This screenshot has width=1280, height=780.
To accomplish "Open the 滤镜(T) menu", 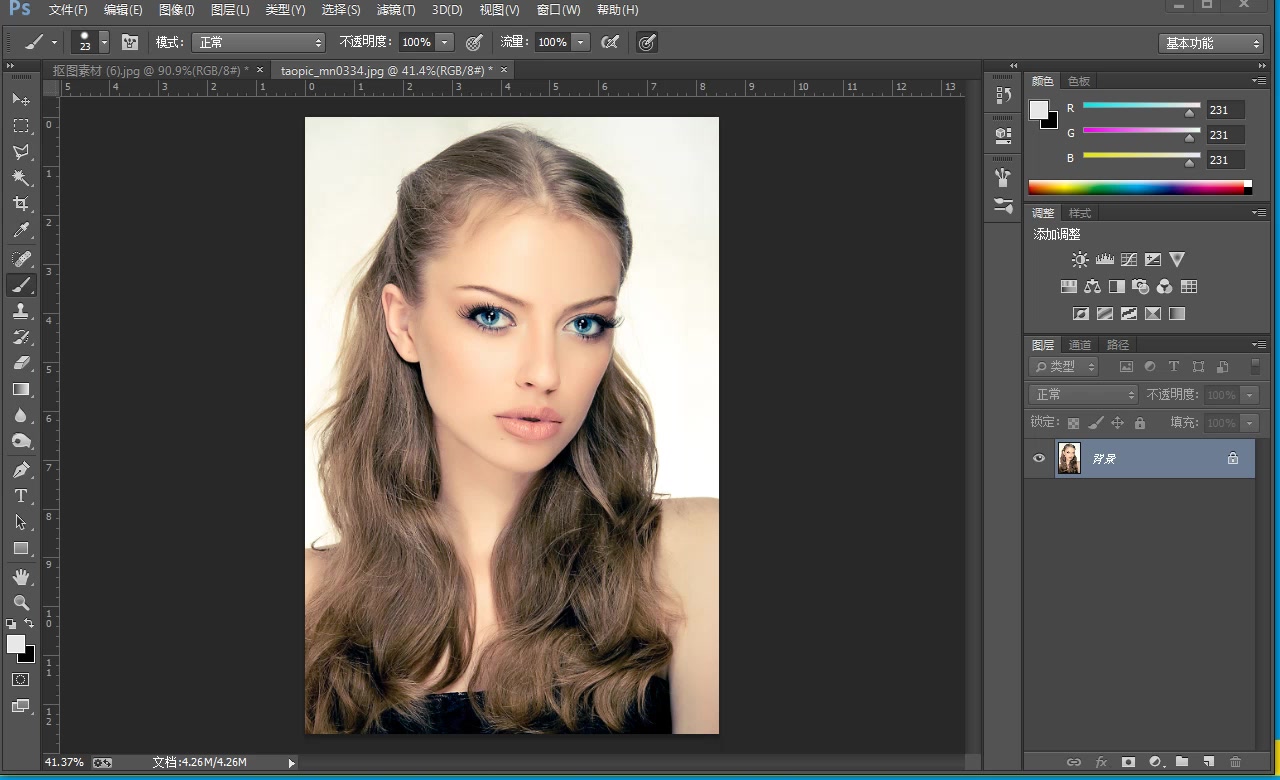I will point(396,10).
